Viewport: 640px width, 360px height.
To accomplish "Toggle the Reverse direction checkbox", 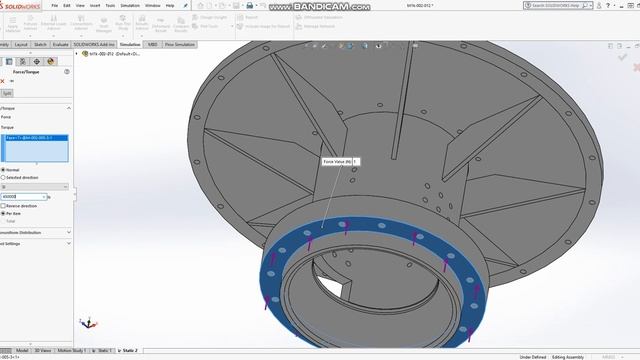I will tap(3, 206).
